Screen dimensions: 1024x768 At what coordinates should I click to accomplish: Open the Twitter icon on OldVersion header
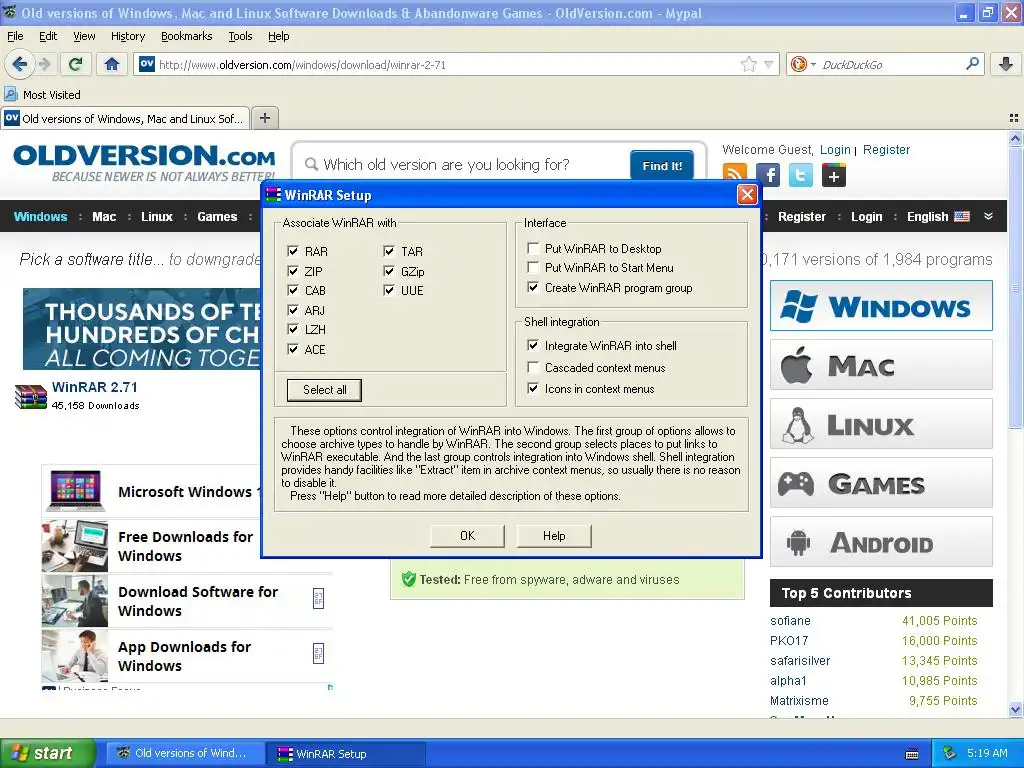(x=801, y=175)
